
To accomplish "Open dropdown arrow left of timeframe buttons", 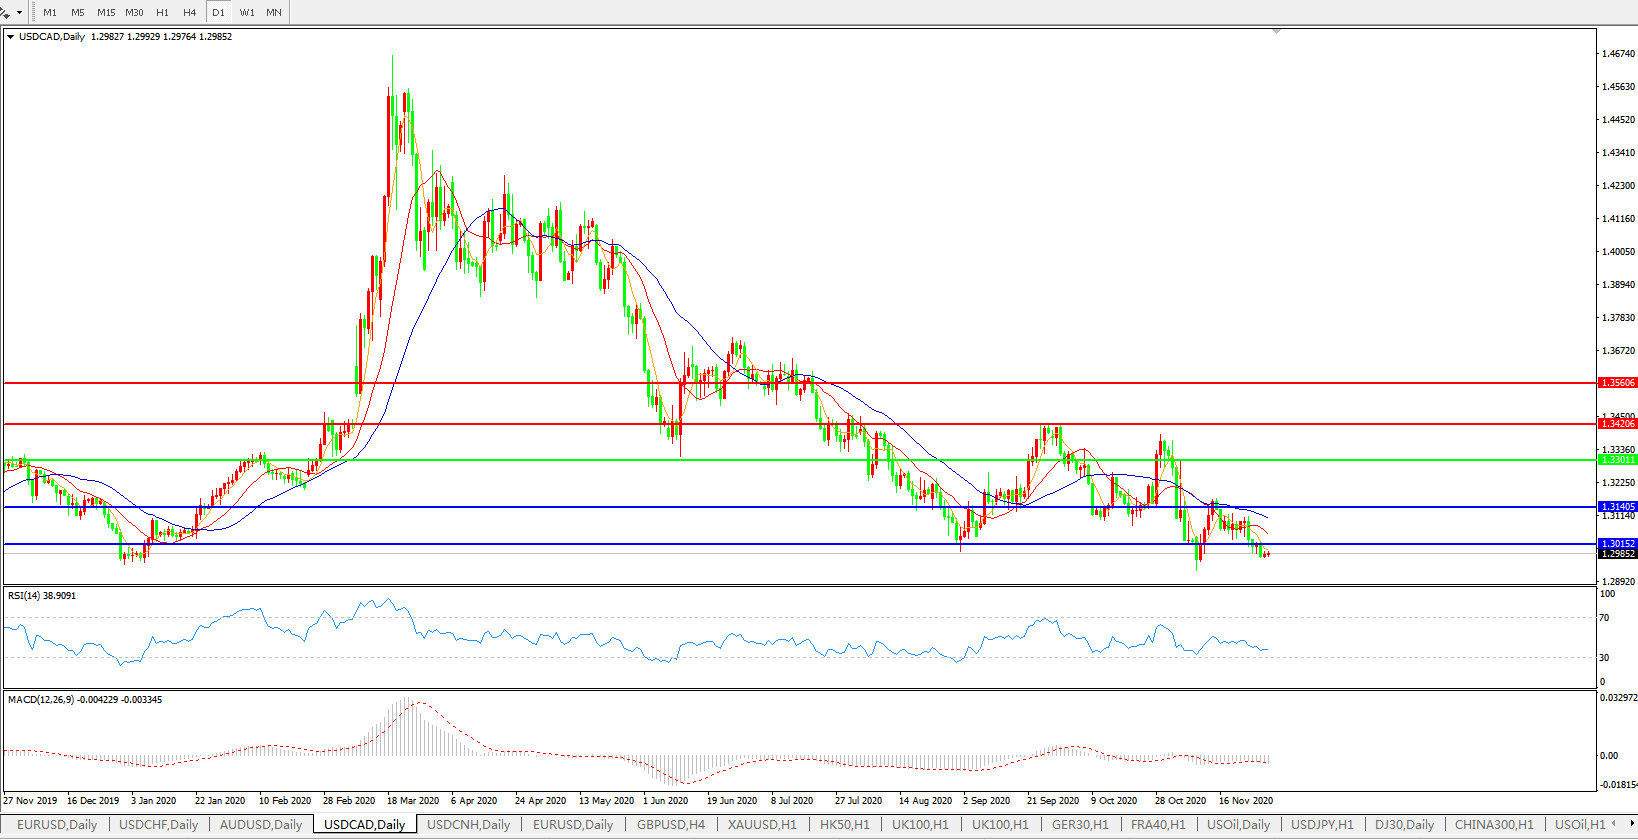I will pos(19,13).
